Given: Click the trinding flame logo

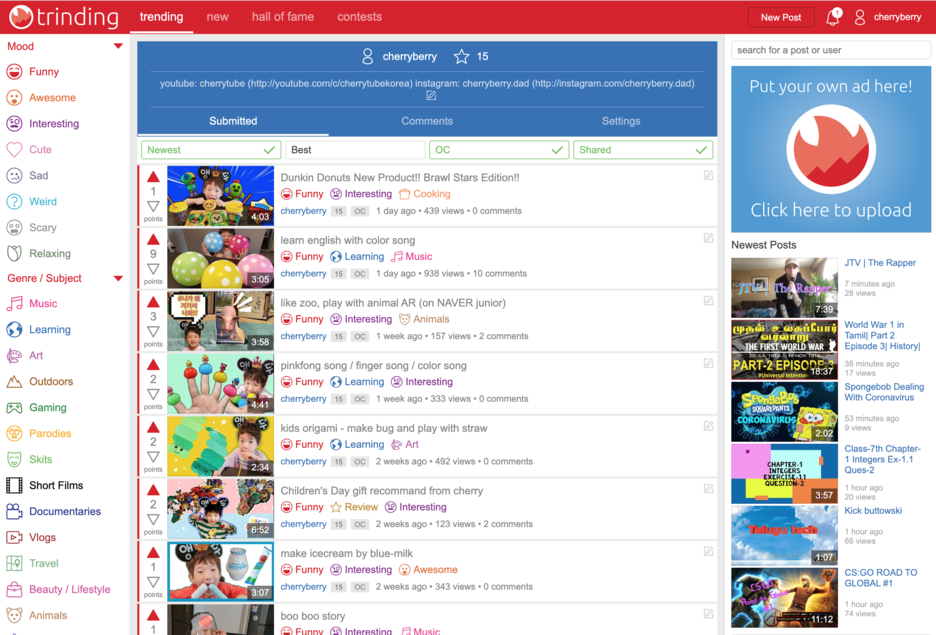Looking at the screenshot, I should pos(20,17).
